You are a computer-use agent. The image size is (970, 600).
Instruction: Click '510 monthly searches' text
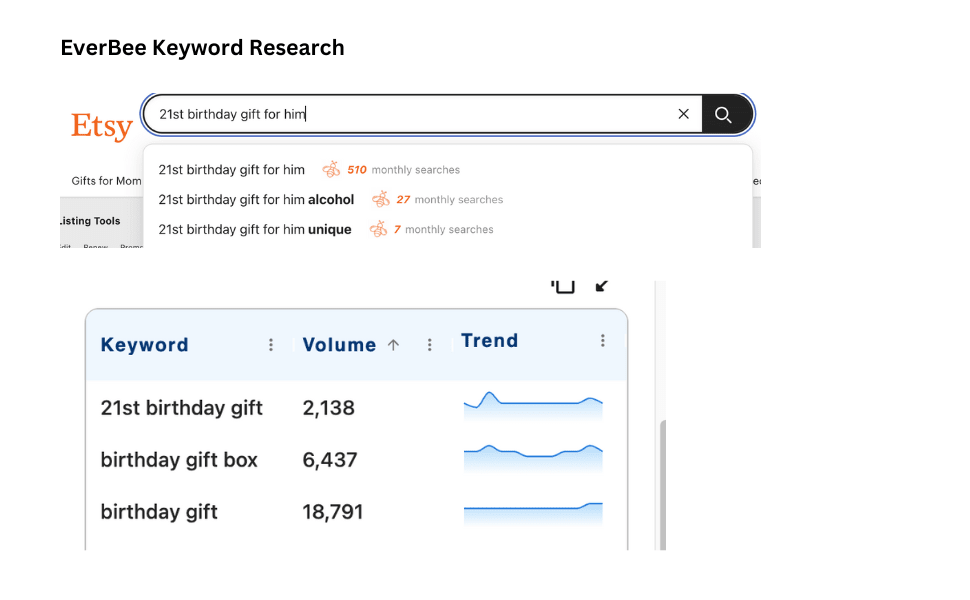403,169
